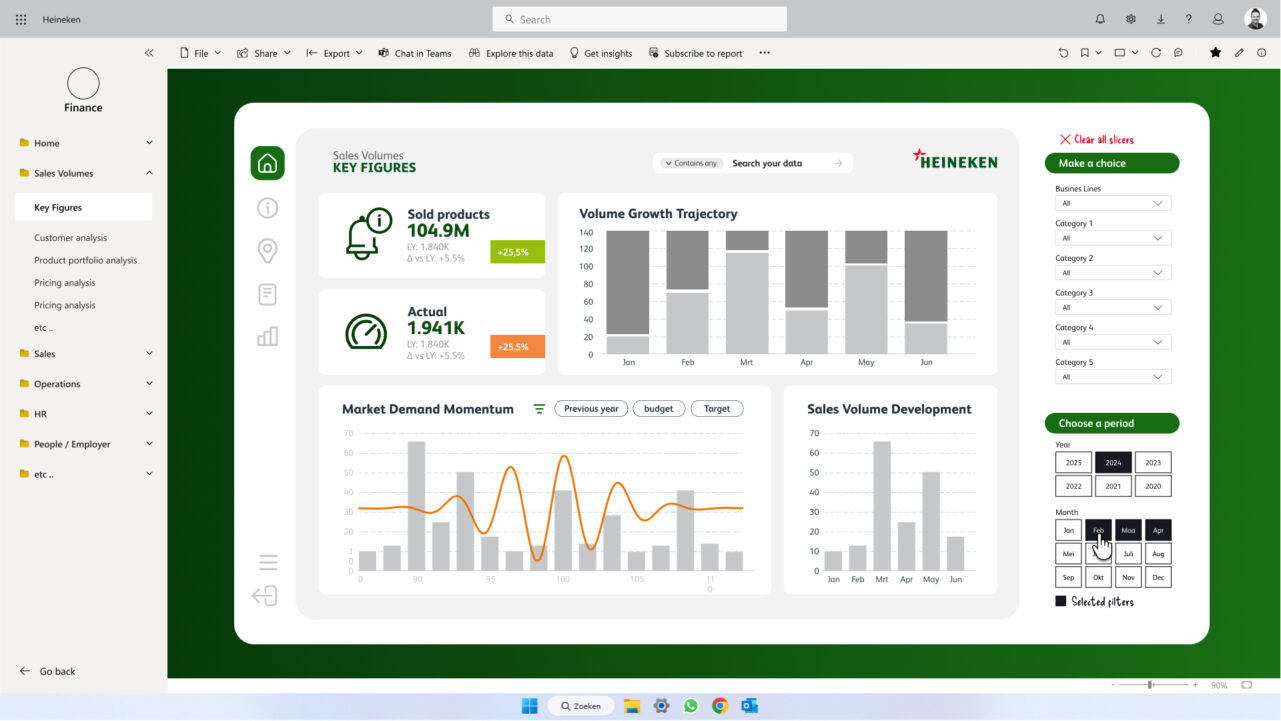Open the notifications bell icon

click(1100, 19)
